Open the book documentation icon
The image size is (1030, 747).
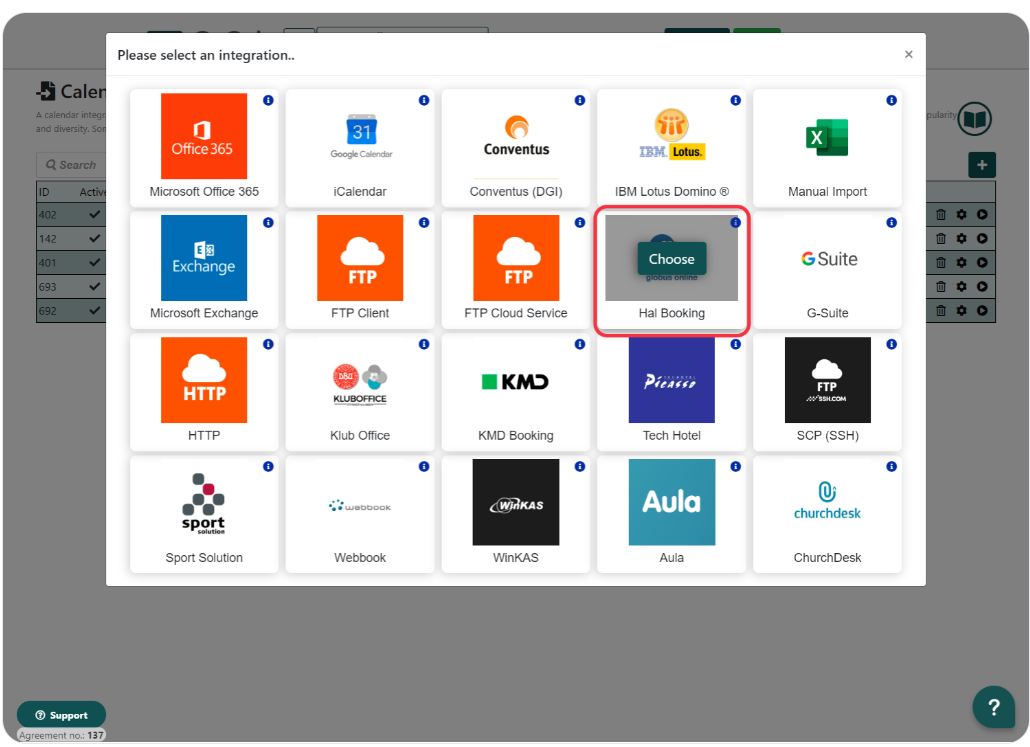pos(974,119)
